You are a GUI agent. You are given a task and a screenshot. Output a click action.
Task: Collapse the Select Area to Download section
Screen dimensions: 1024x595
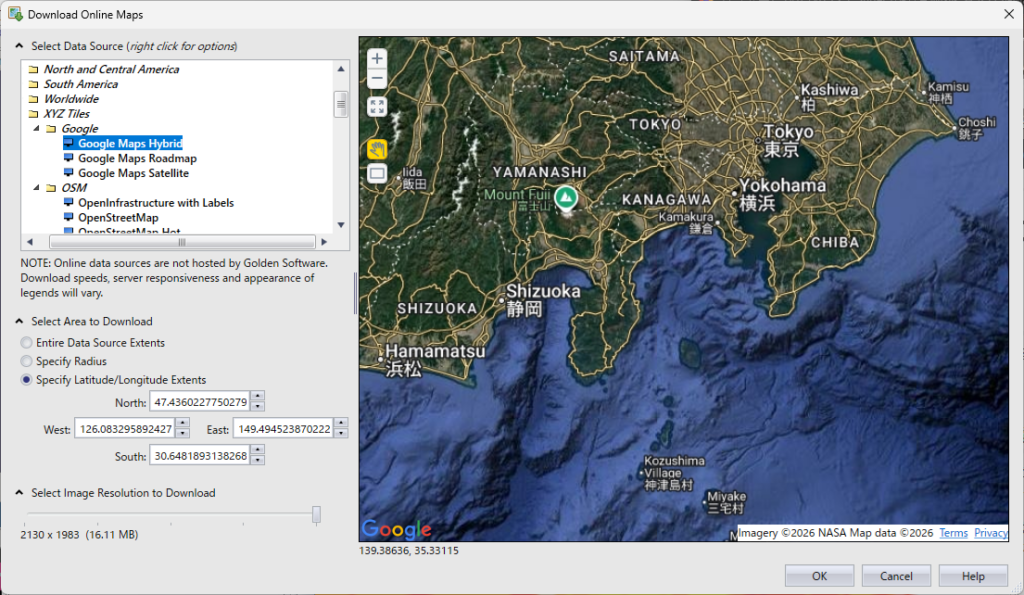(x=19, y=321)
